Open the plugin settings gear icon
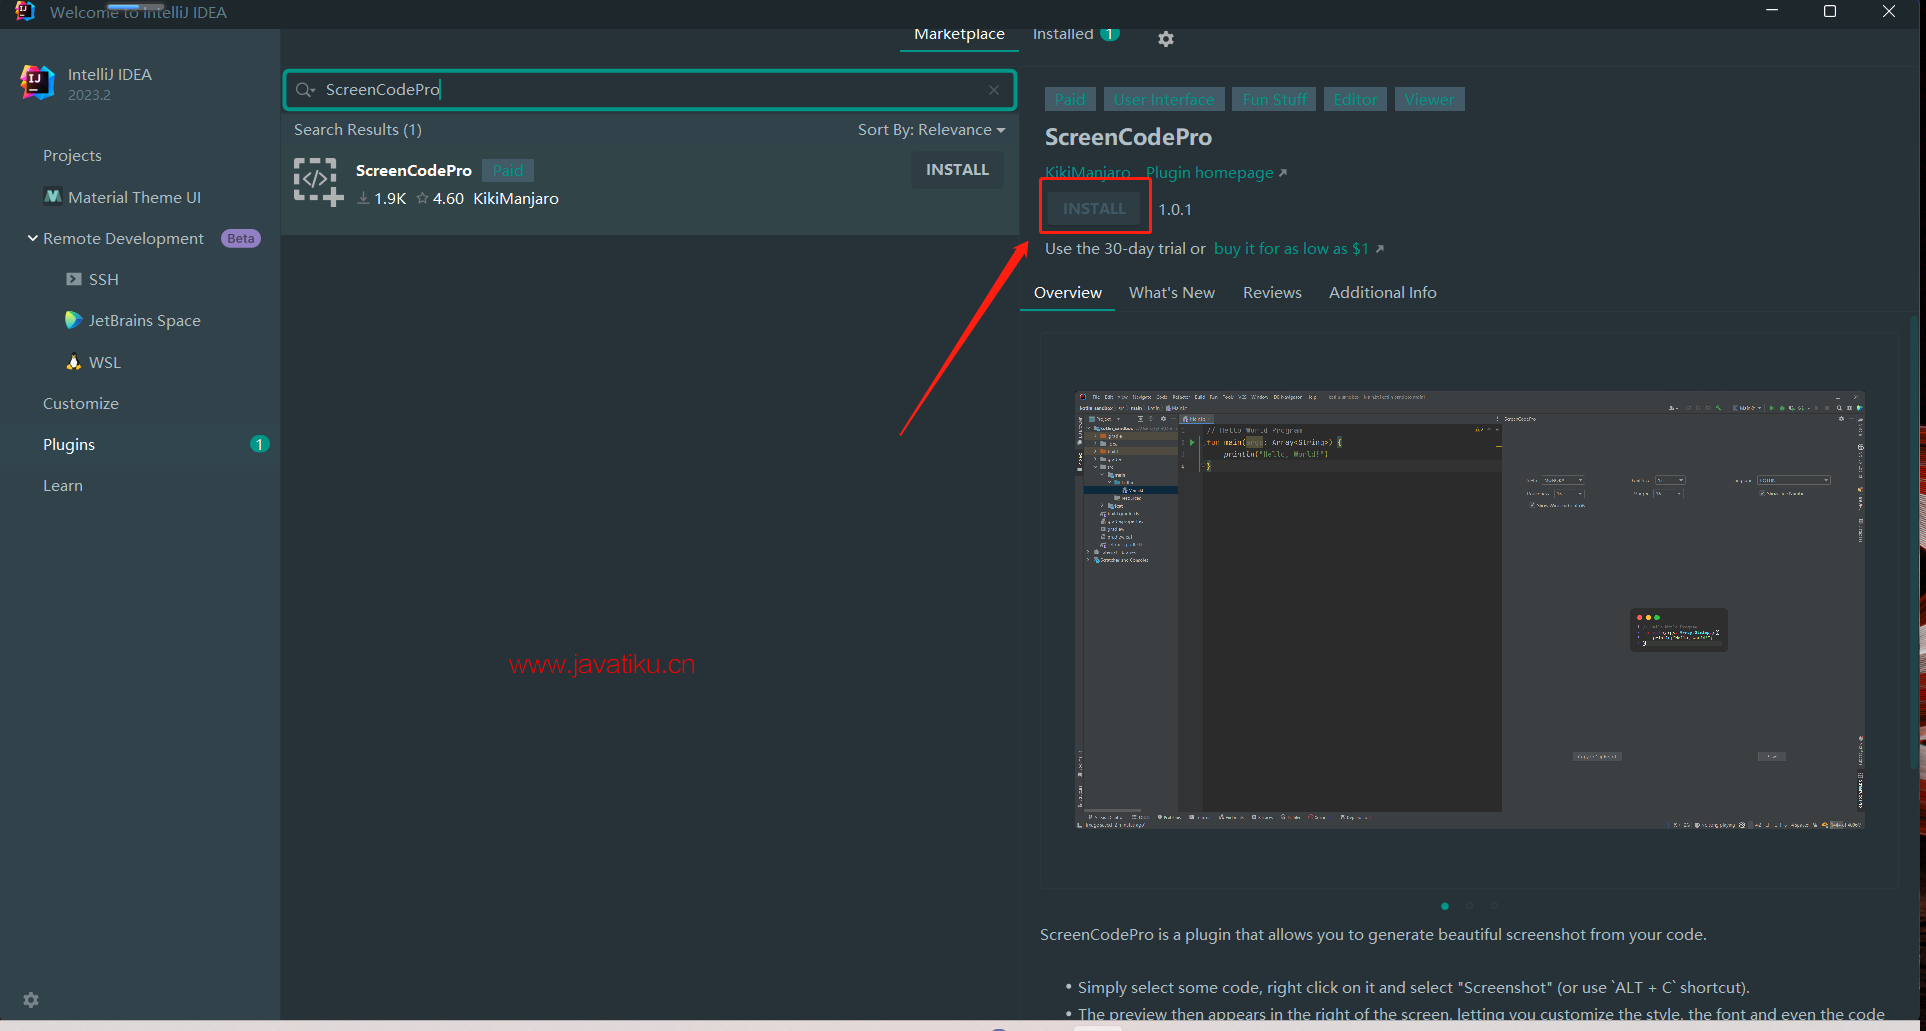The height and width of the screenshot is (1031, 1926). tap(1165, 39)
